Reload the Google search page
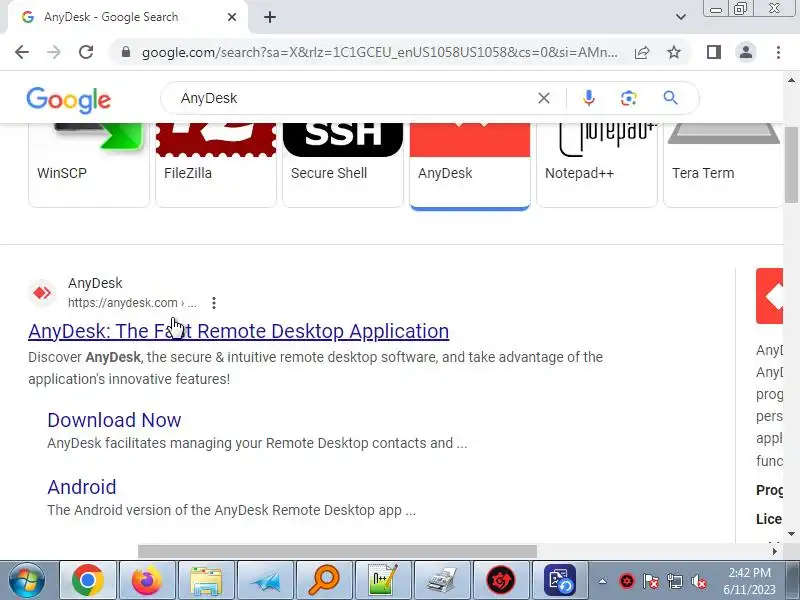Viewport: 800px width, 600px height. point(86,52)
